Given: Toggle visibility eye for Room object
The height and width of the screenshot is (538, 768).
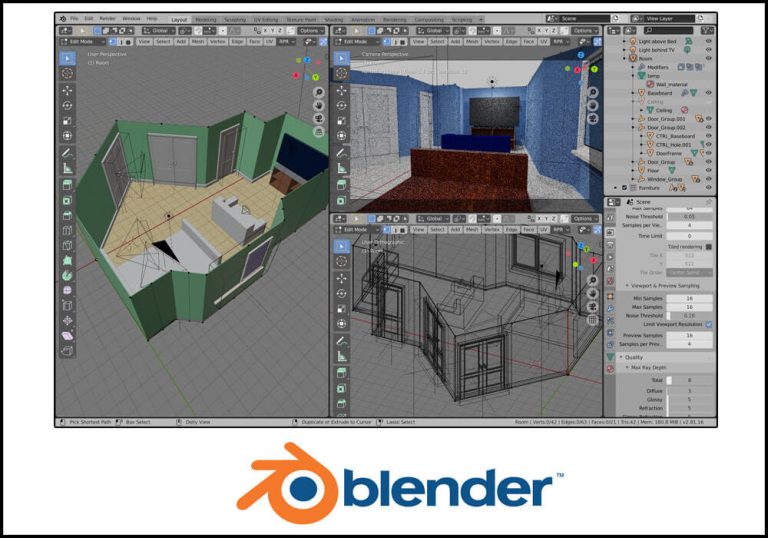Looking at the screenshot, I should point(708,58).
